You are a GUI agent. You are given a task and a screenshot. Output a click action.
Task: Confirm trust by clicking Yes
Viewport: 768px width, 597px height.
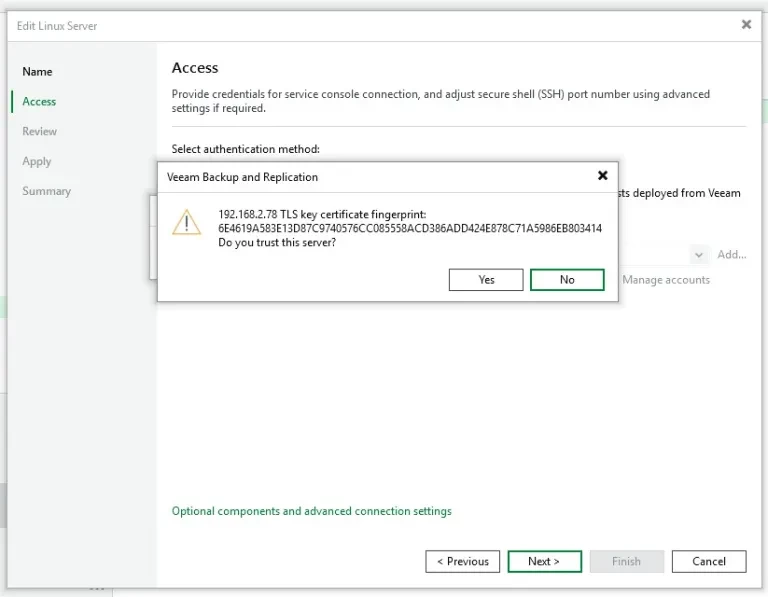click(x=486, y=280)
